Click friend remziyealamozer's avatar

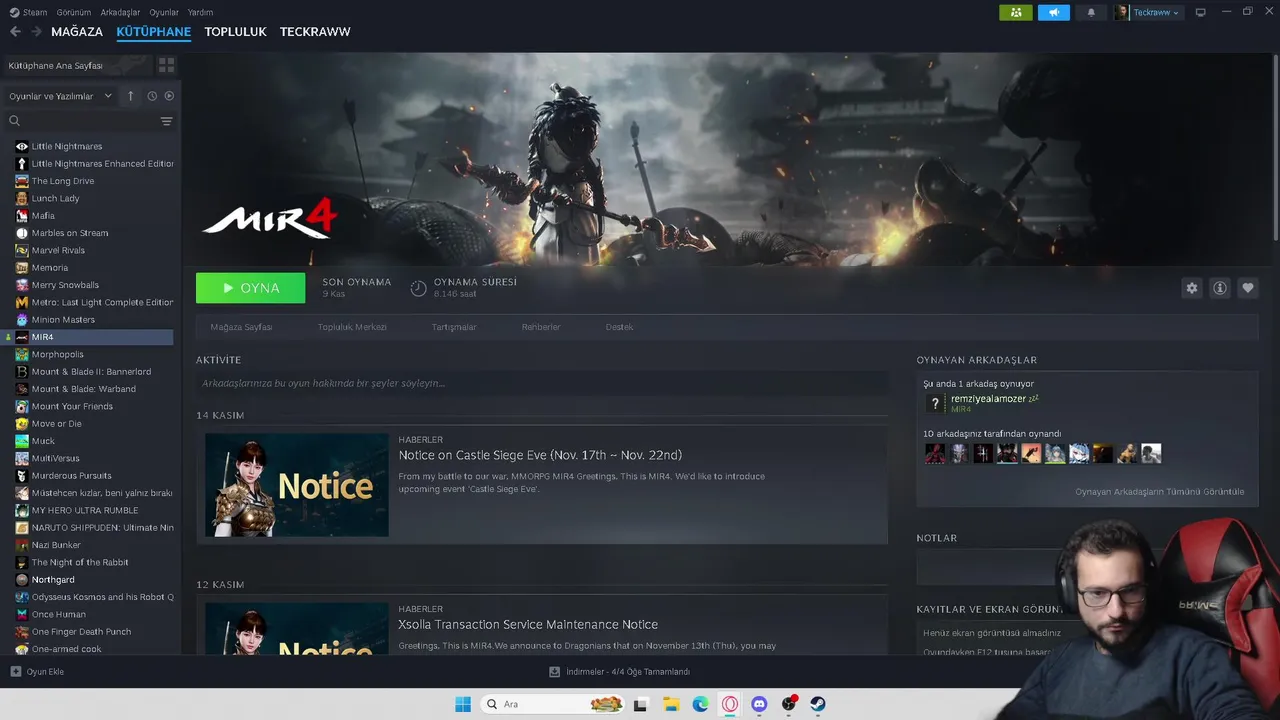click(x=935, y=403)
